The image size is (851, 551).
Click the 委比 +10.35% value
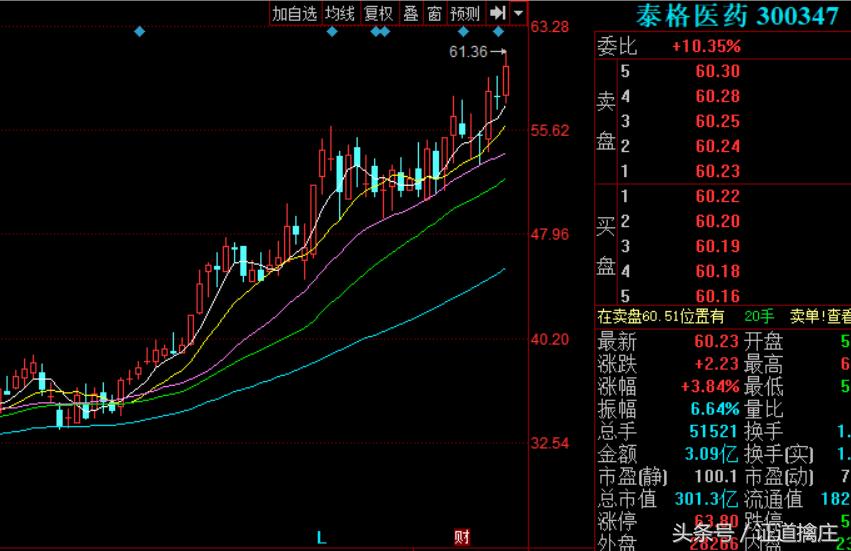point(706,46)
